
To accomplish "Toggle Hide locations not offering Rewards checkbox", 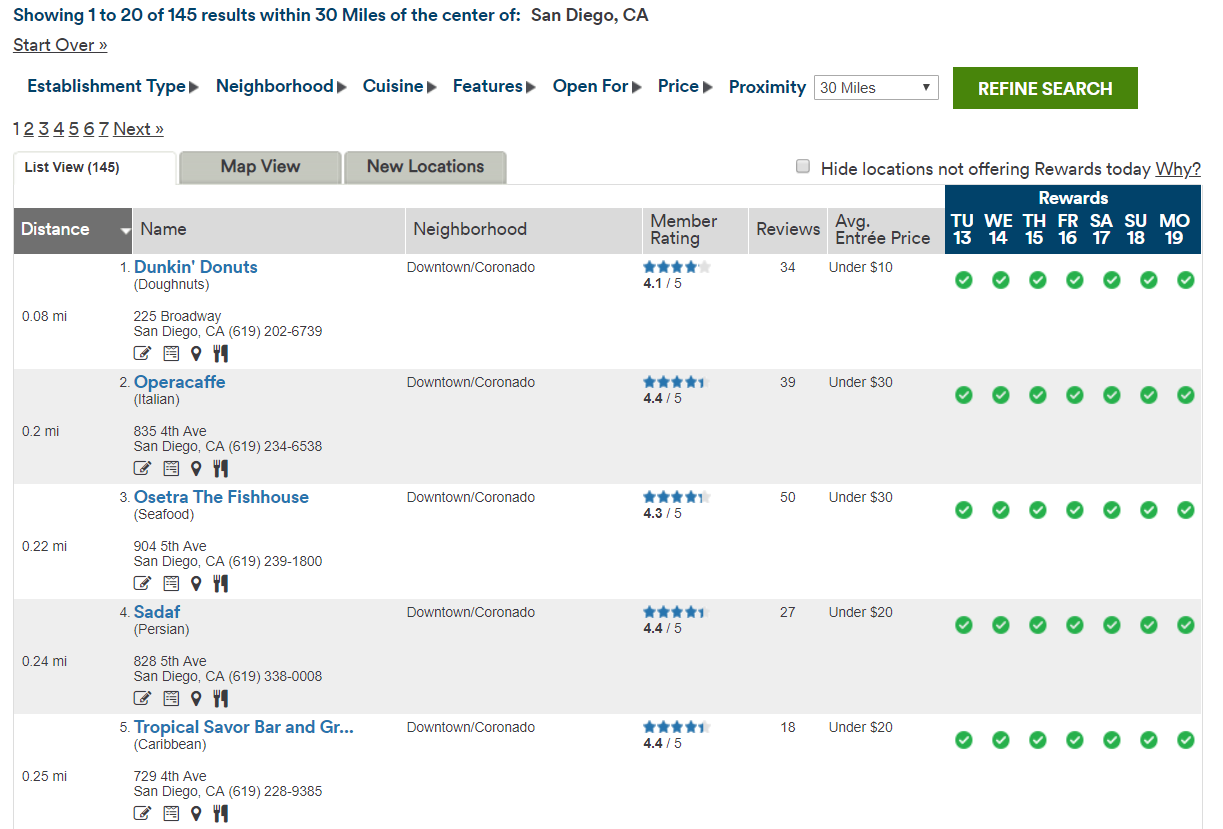I will pyautogui.click(x=802, y=167).
